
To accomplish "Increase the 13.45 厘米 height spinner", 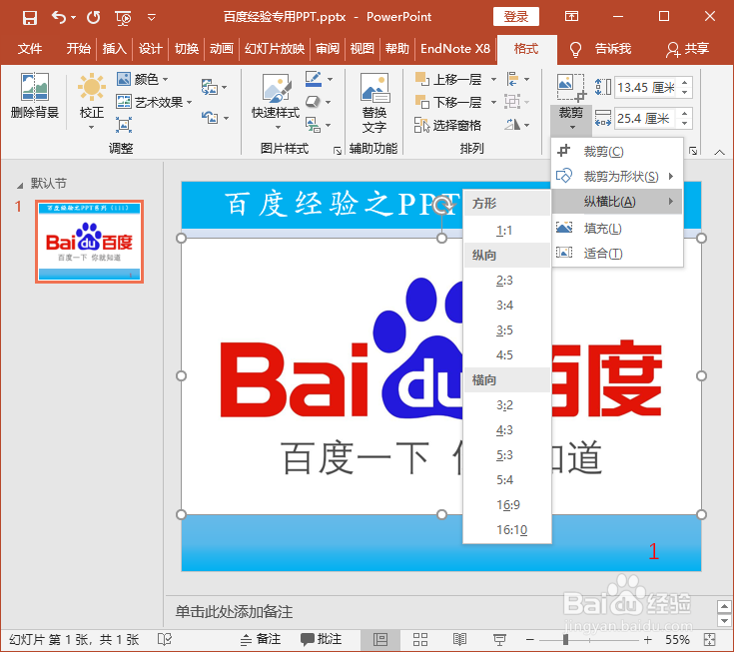I will [x=685, y=83].
